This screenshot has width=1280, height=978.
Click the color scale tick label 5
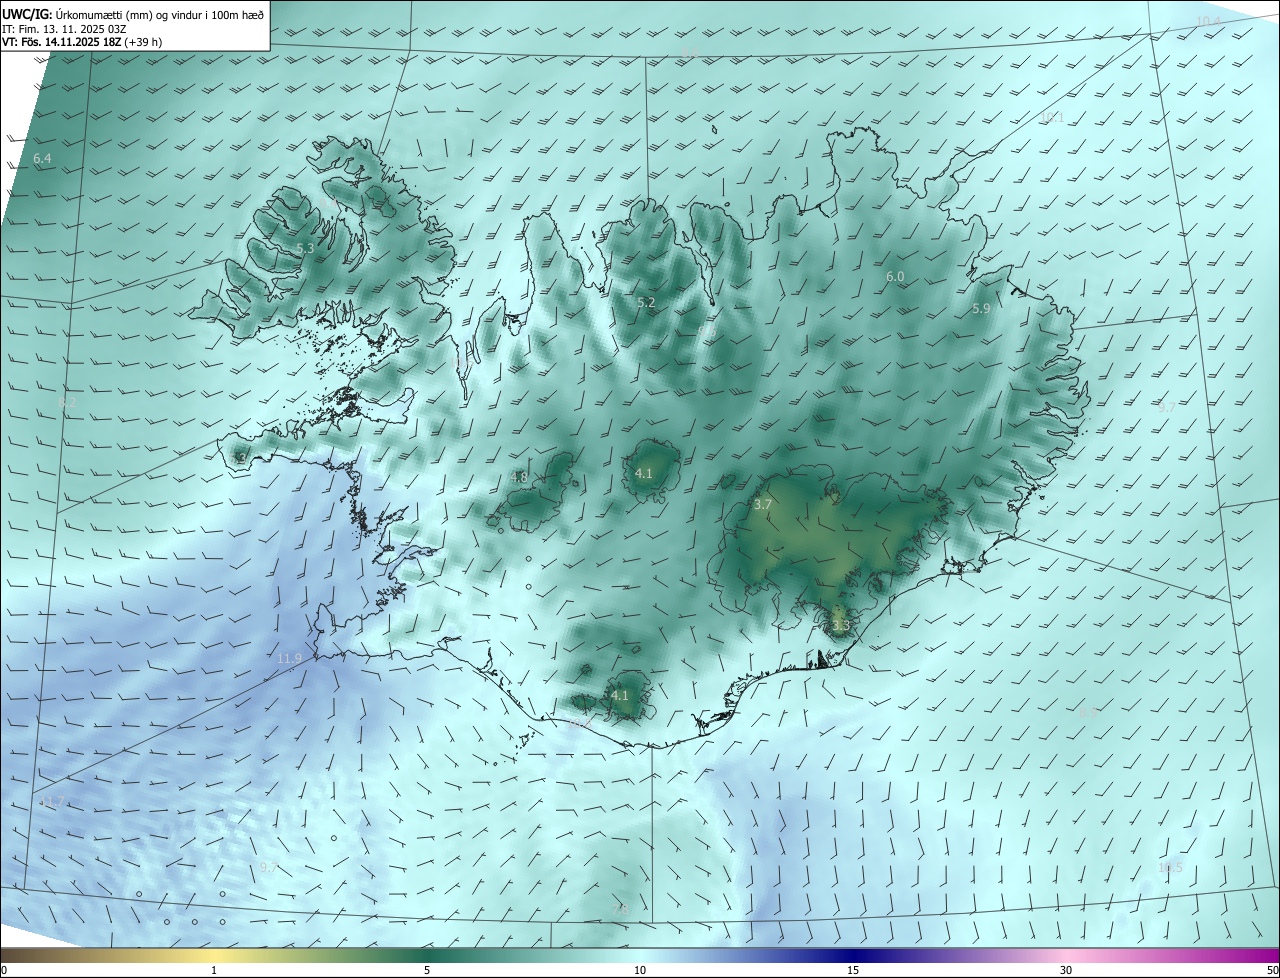427,970
